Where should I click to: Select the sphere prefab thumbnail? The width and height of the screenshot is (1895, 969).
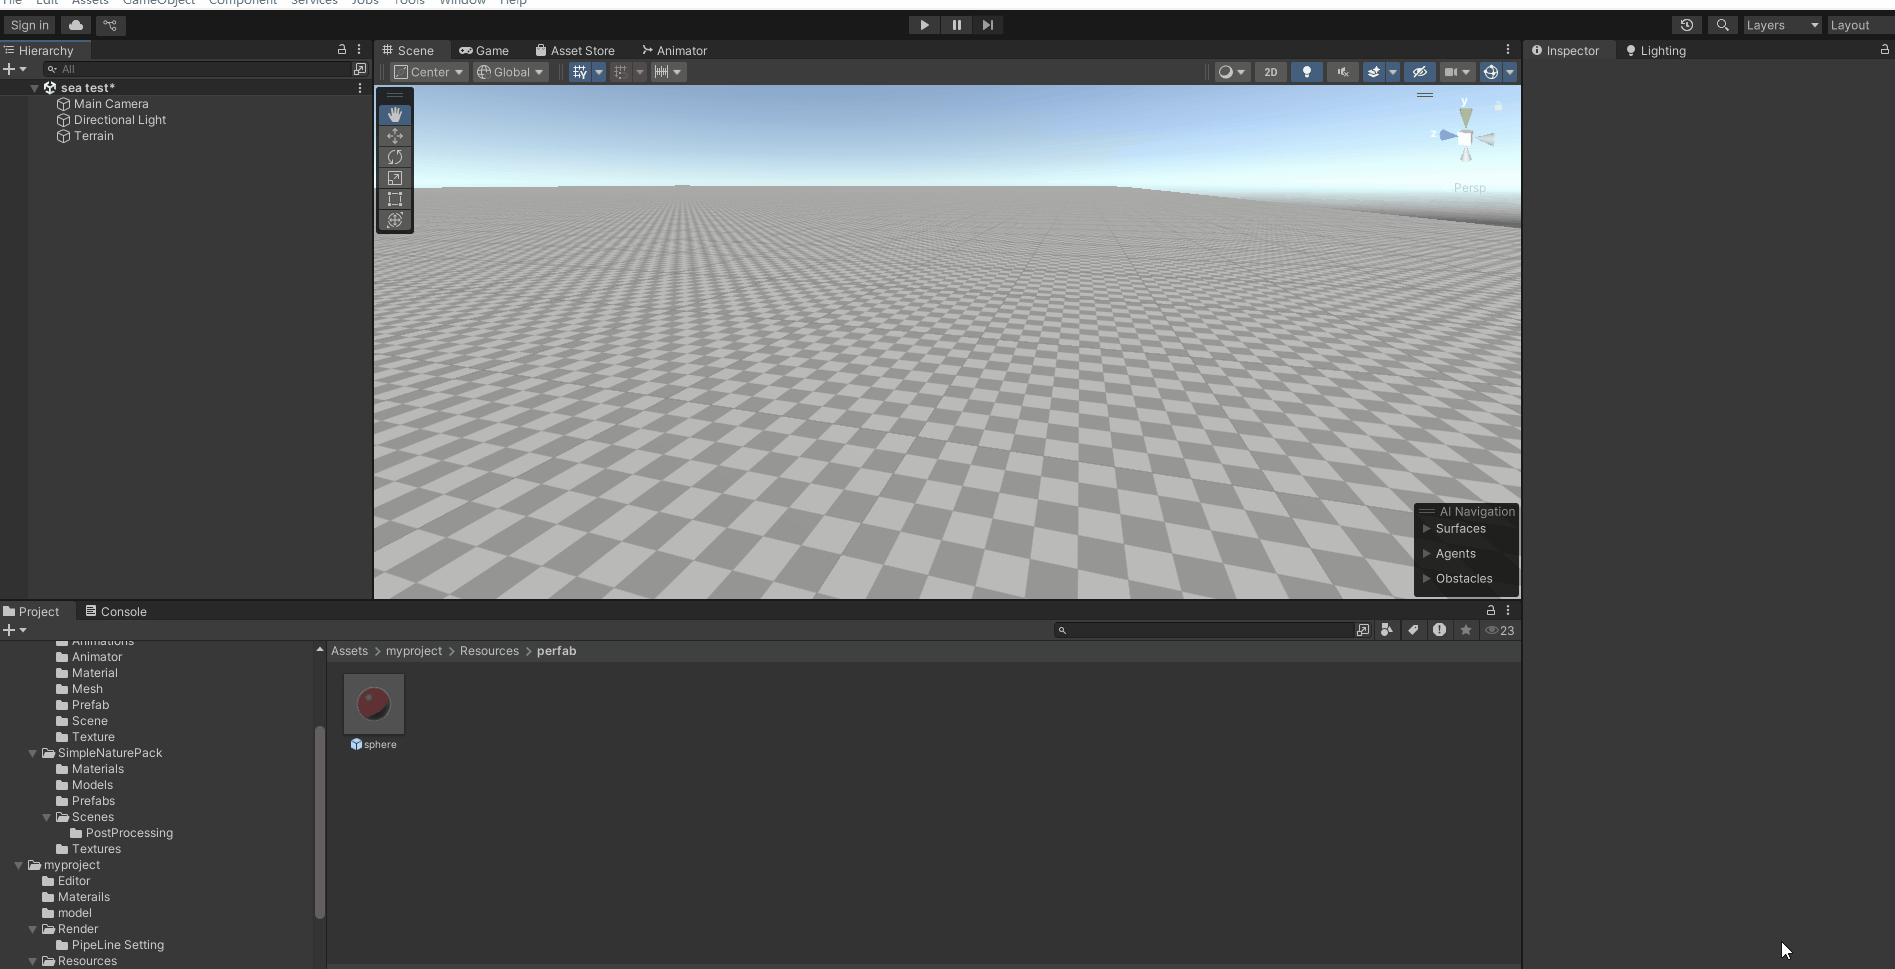click(x=374, y=704)
